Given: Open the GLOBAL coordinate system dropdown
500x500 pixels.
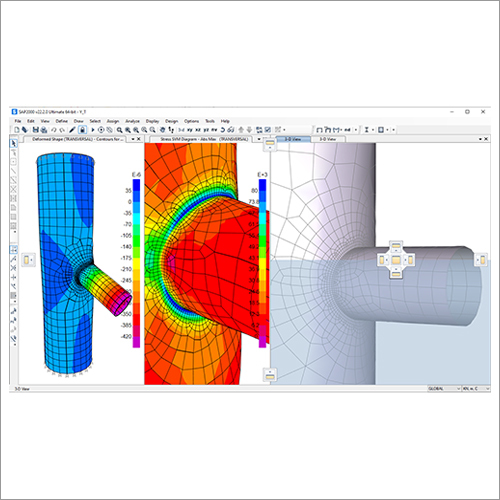Looking at the screenshot, I should coord(444,389).
